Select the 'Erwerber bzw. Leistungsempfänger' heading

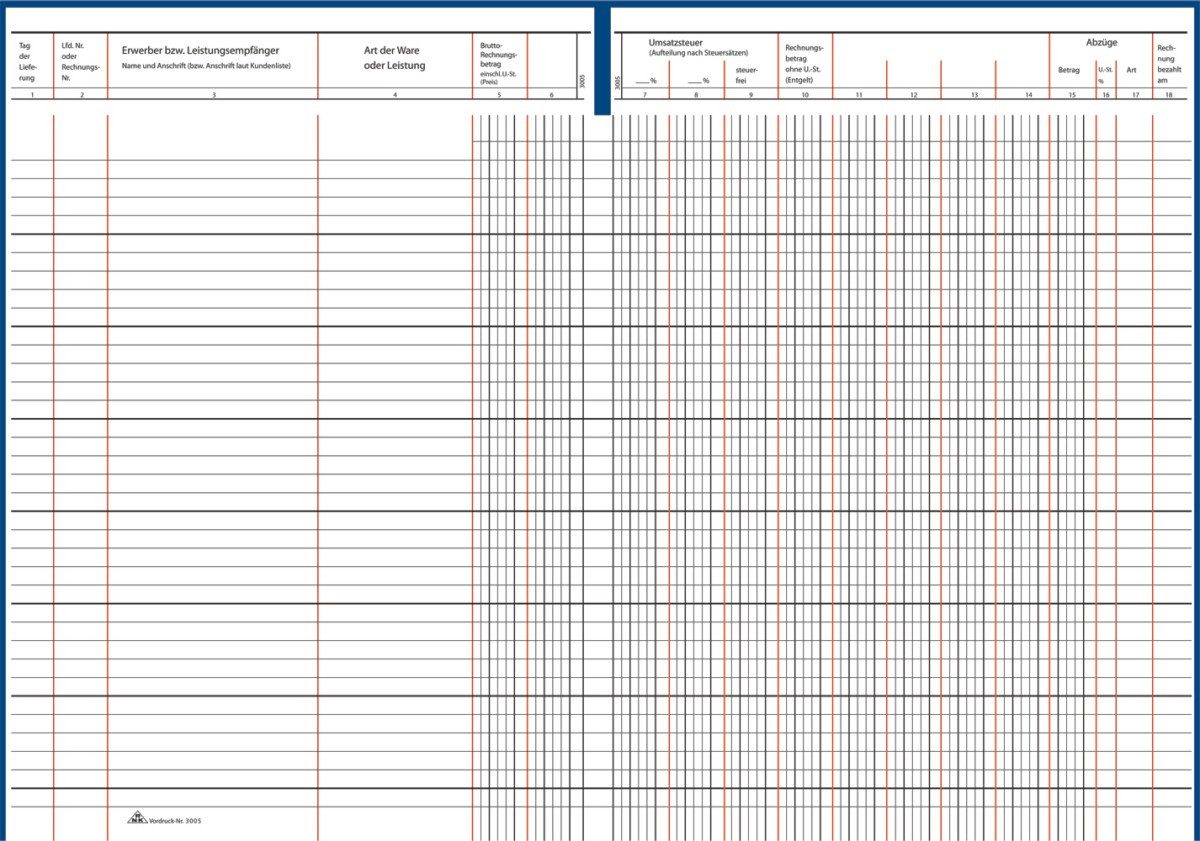200,50
